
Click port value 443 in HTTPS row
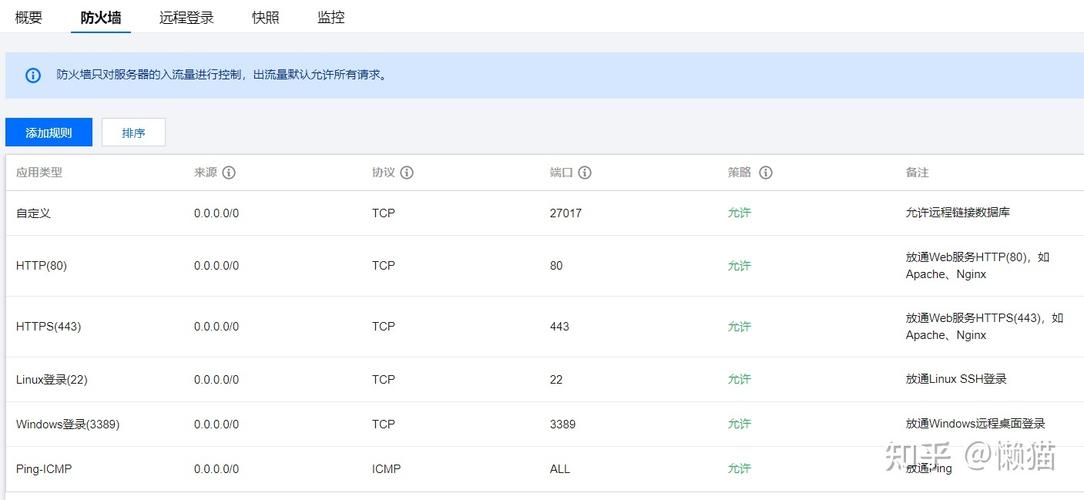pyautogui.click(x=559, y=326)
